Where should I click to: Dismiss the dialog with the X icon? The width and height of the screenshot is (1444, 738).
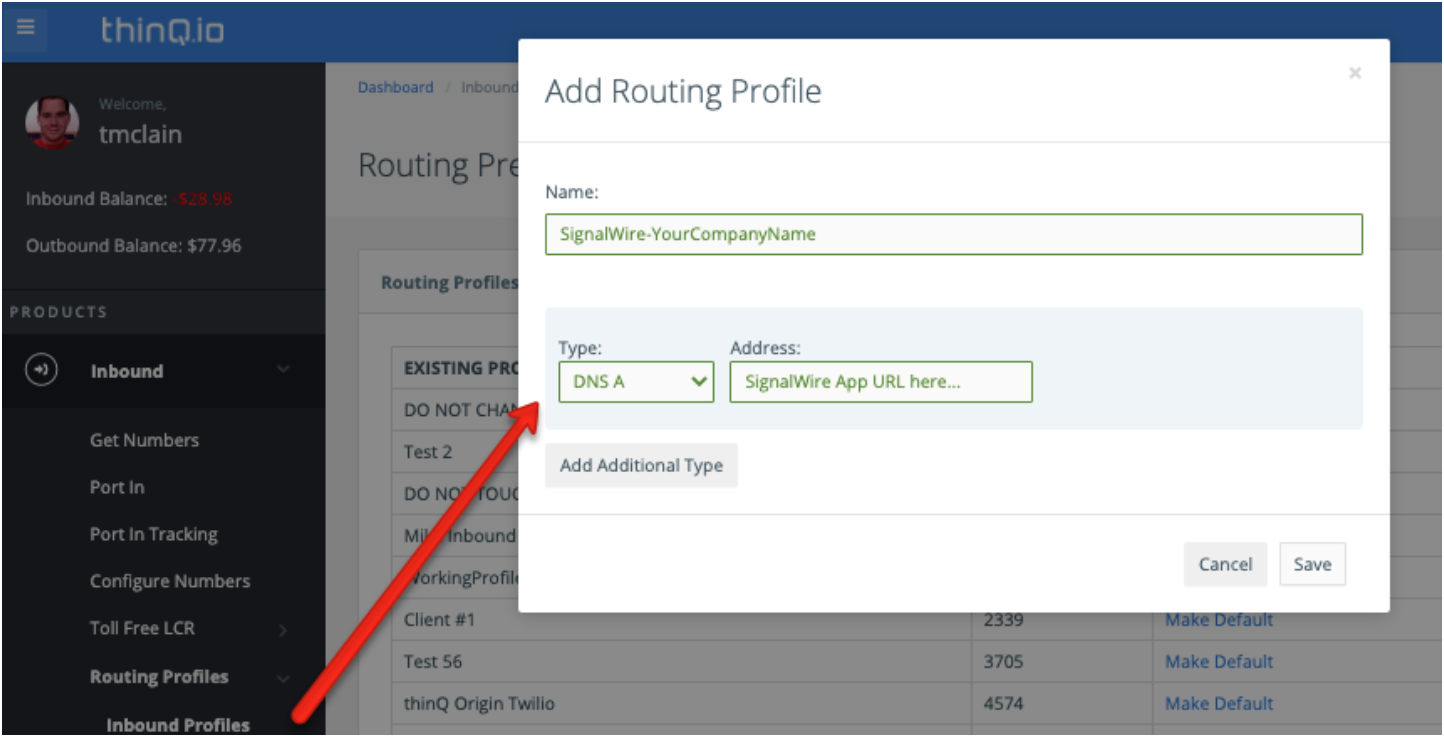point(1355,72)
